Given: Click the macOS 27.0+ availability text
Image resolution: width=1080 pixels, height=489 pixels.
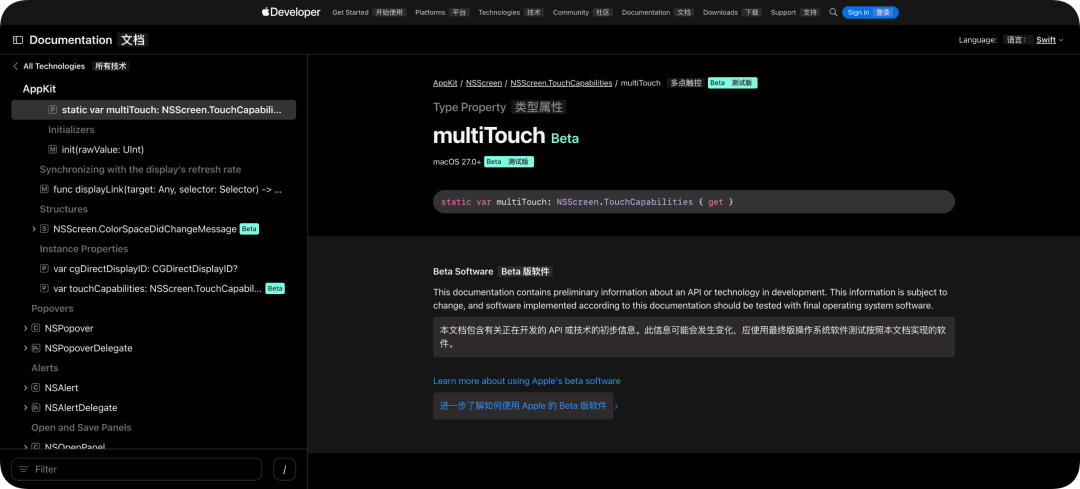Looking at the screenshot, I should (457, 162).
